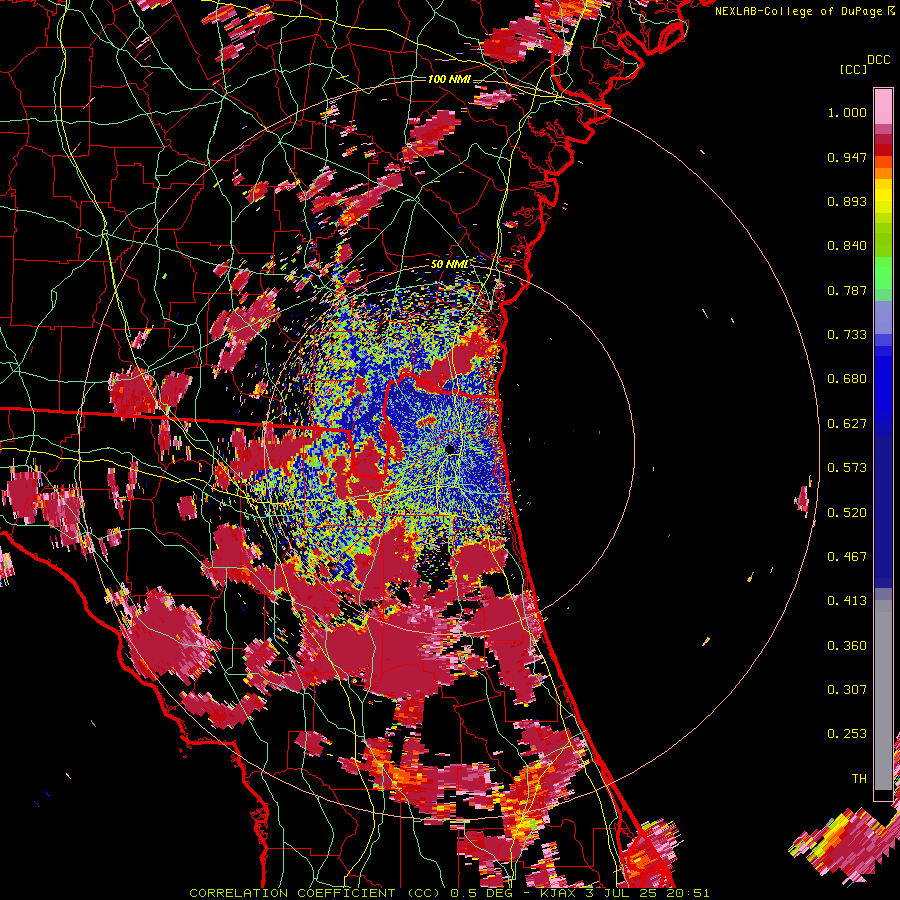
Task: Click the yellow segment of the color bar
Action: tap(883, 196)
